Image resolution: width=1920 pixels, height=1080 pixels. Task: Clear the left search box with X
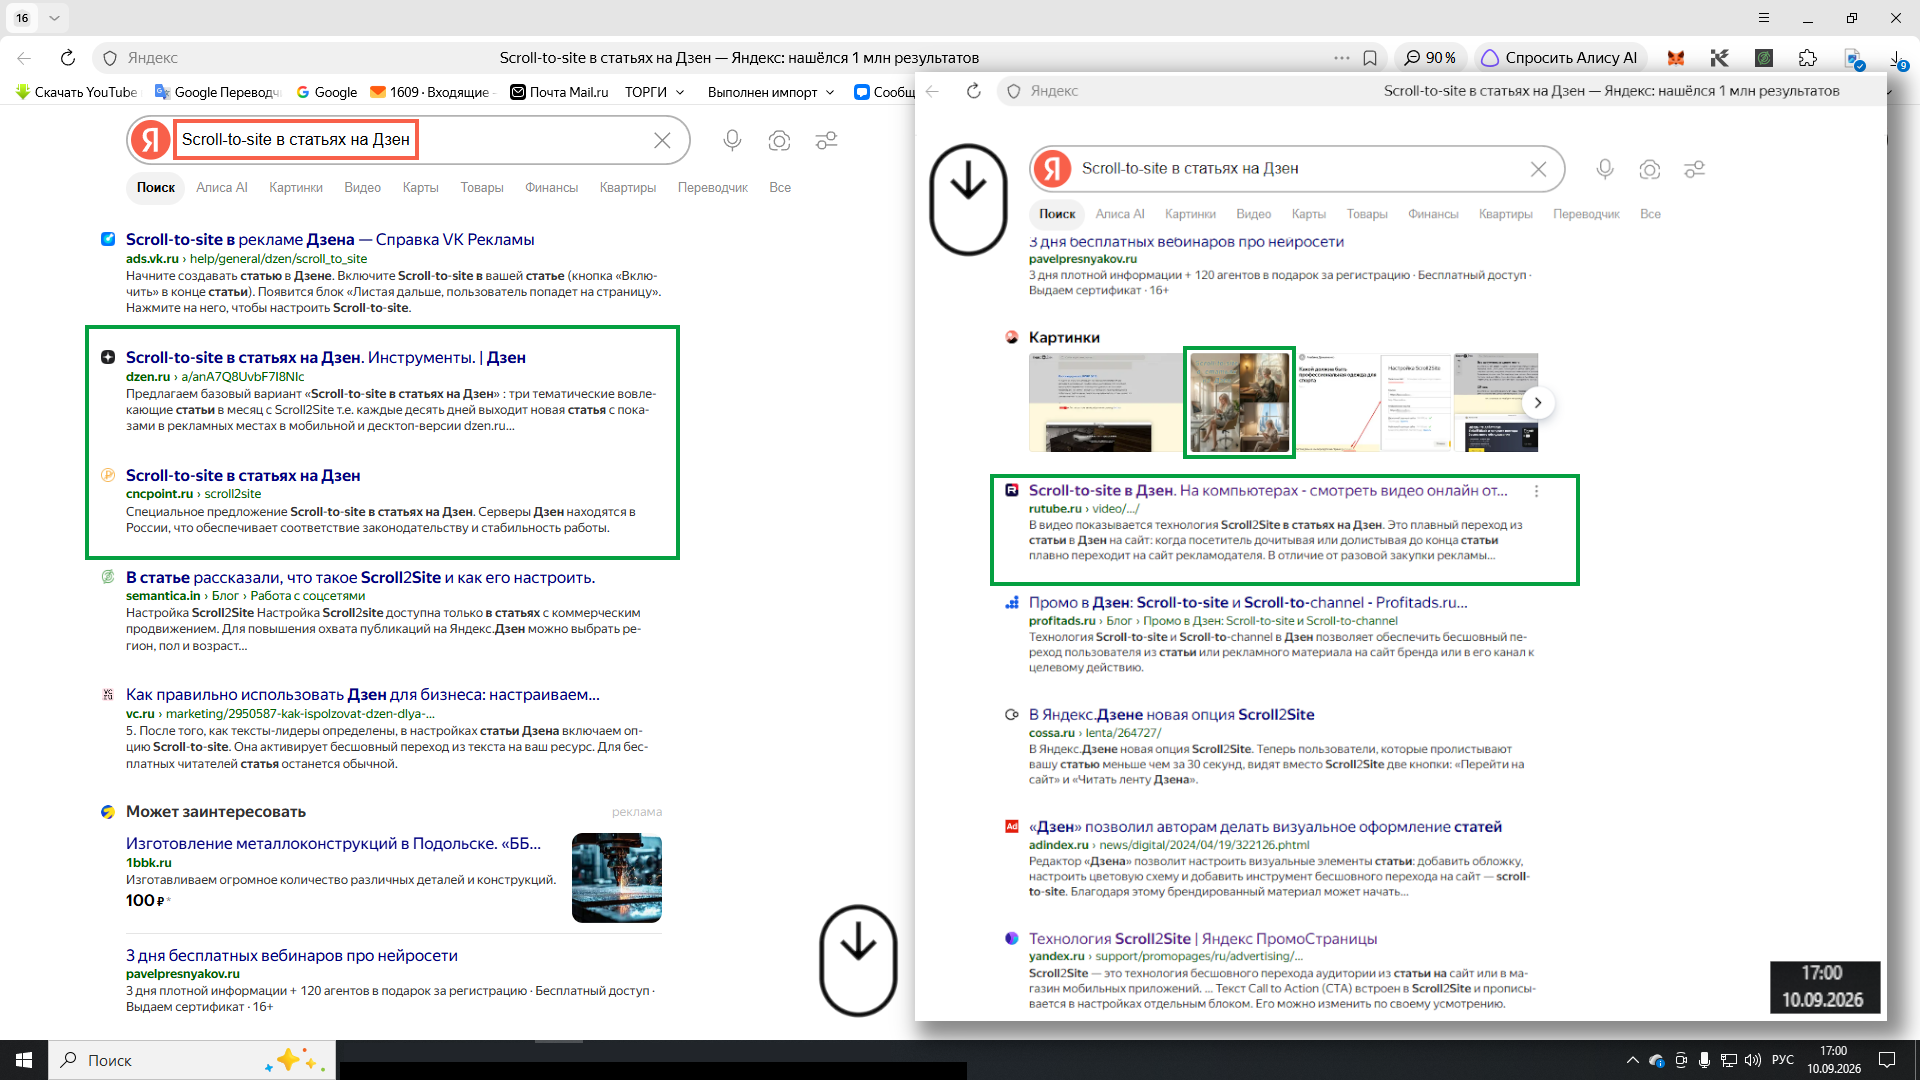click(x=662, y=140)
